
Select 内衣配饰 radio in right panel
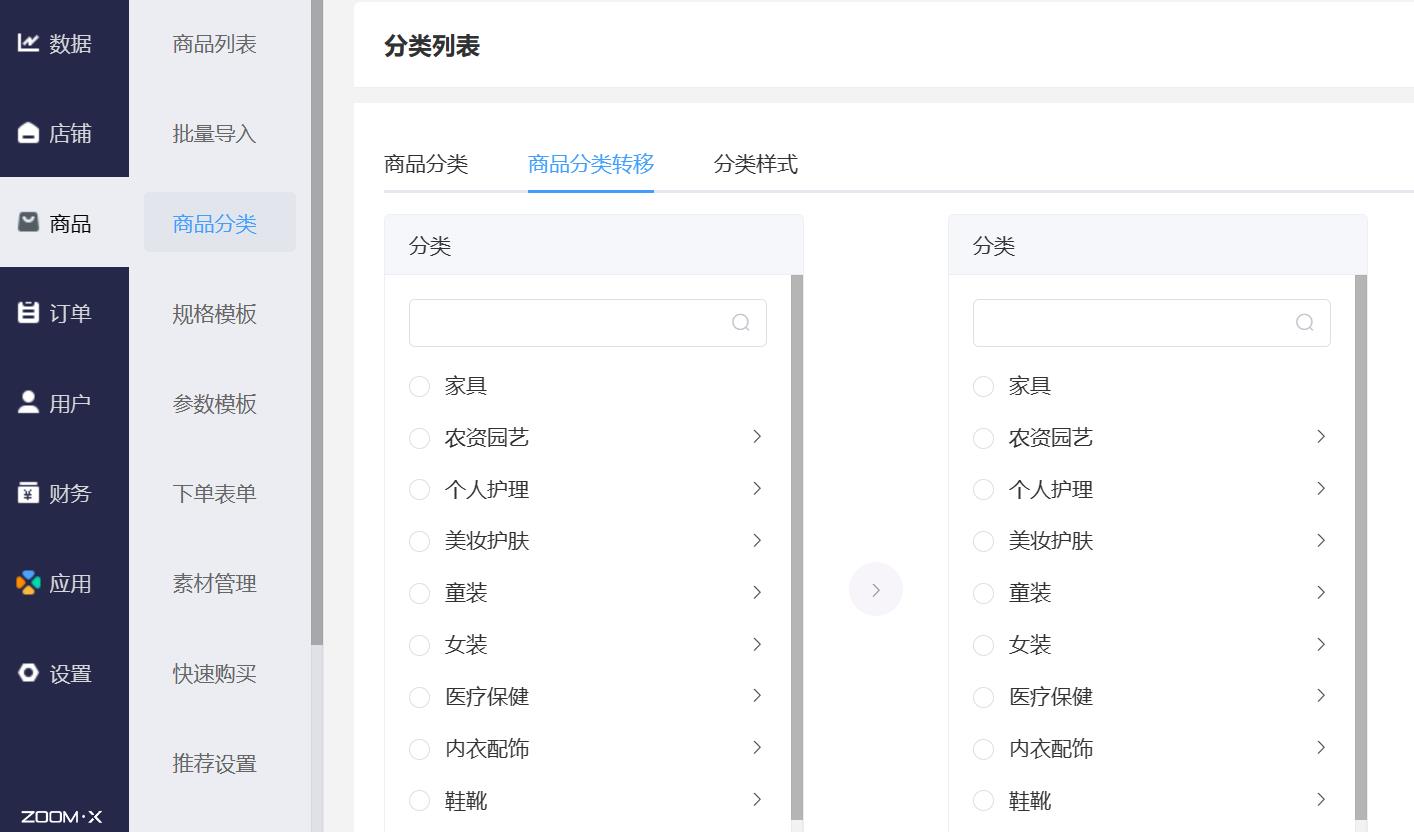(983, 749)
